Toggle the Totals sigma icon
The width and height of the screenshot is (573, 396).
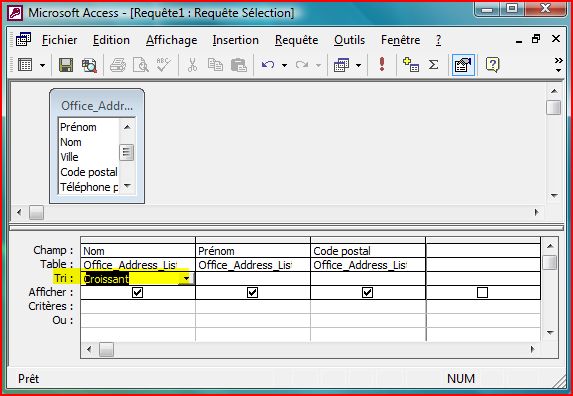(433, 65)
